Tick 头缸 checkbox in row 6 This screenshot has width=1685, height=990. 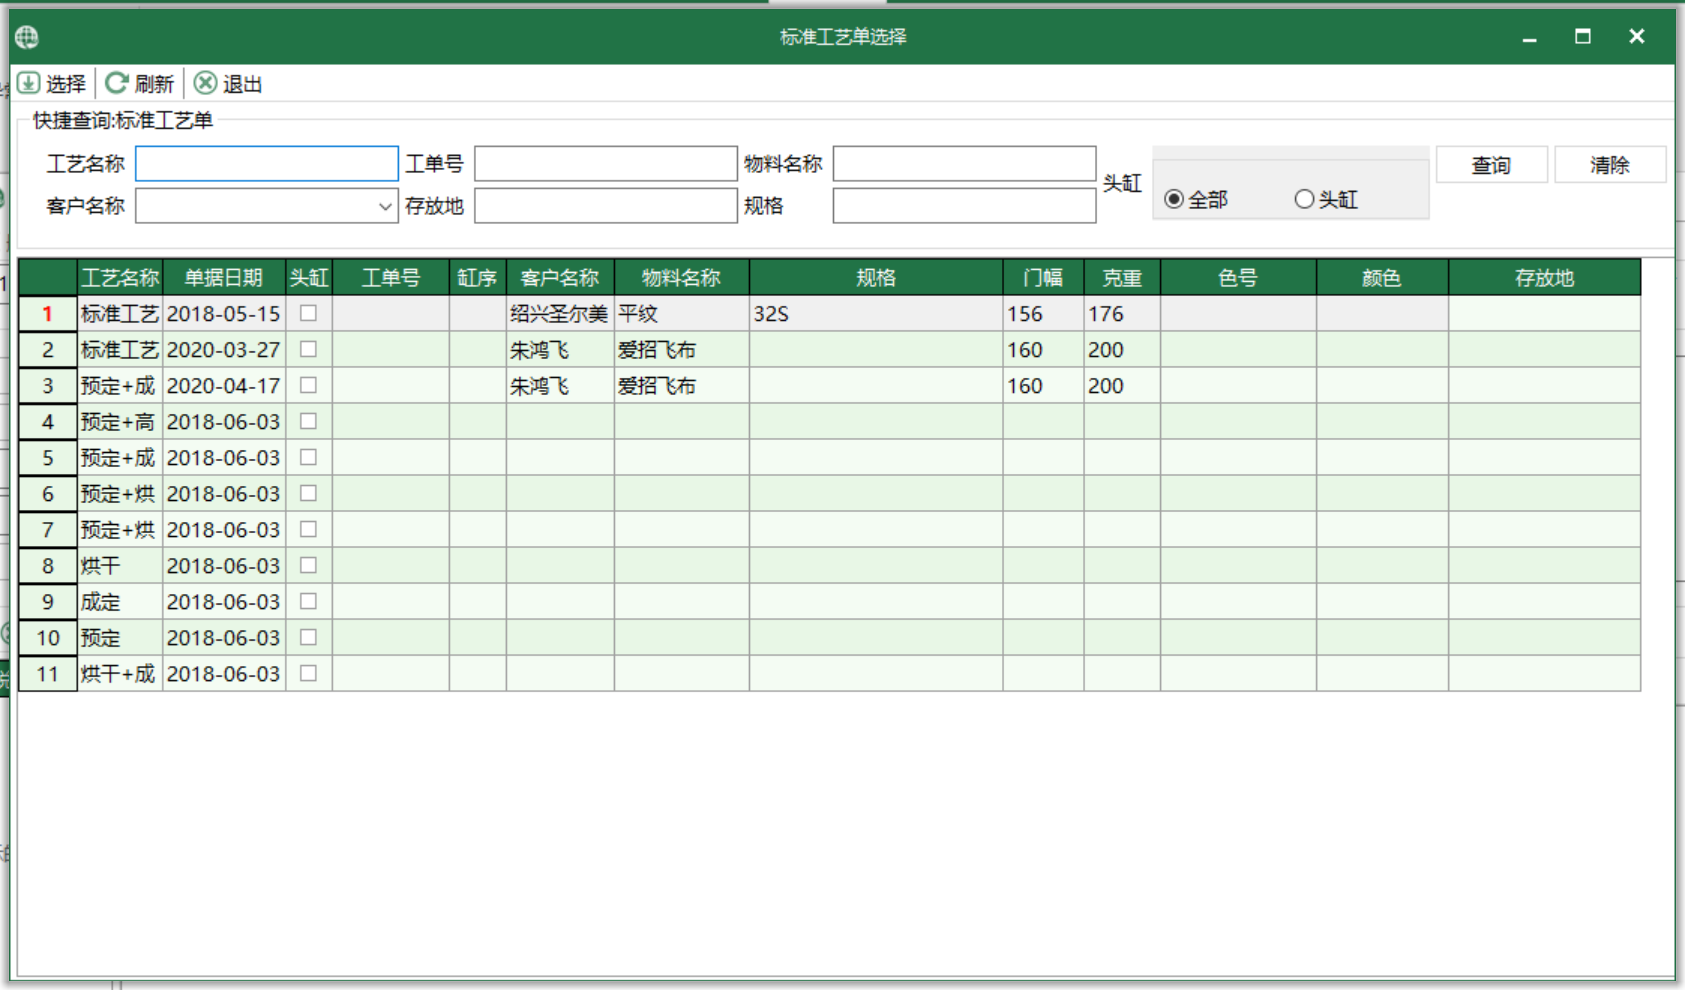click(309, 493)
